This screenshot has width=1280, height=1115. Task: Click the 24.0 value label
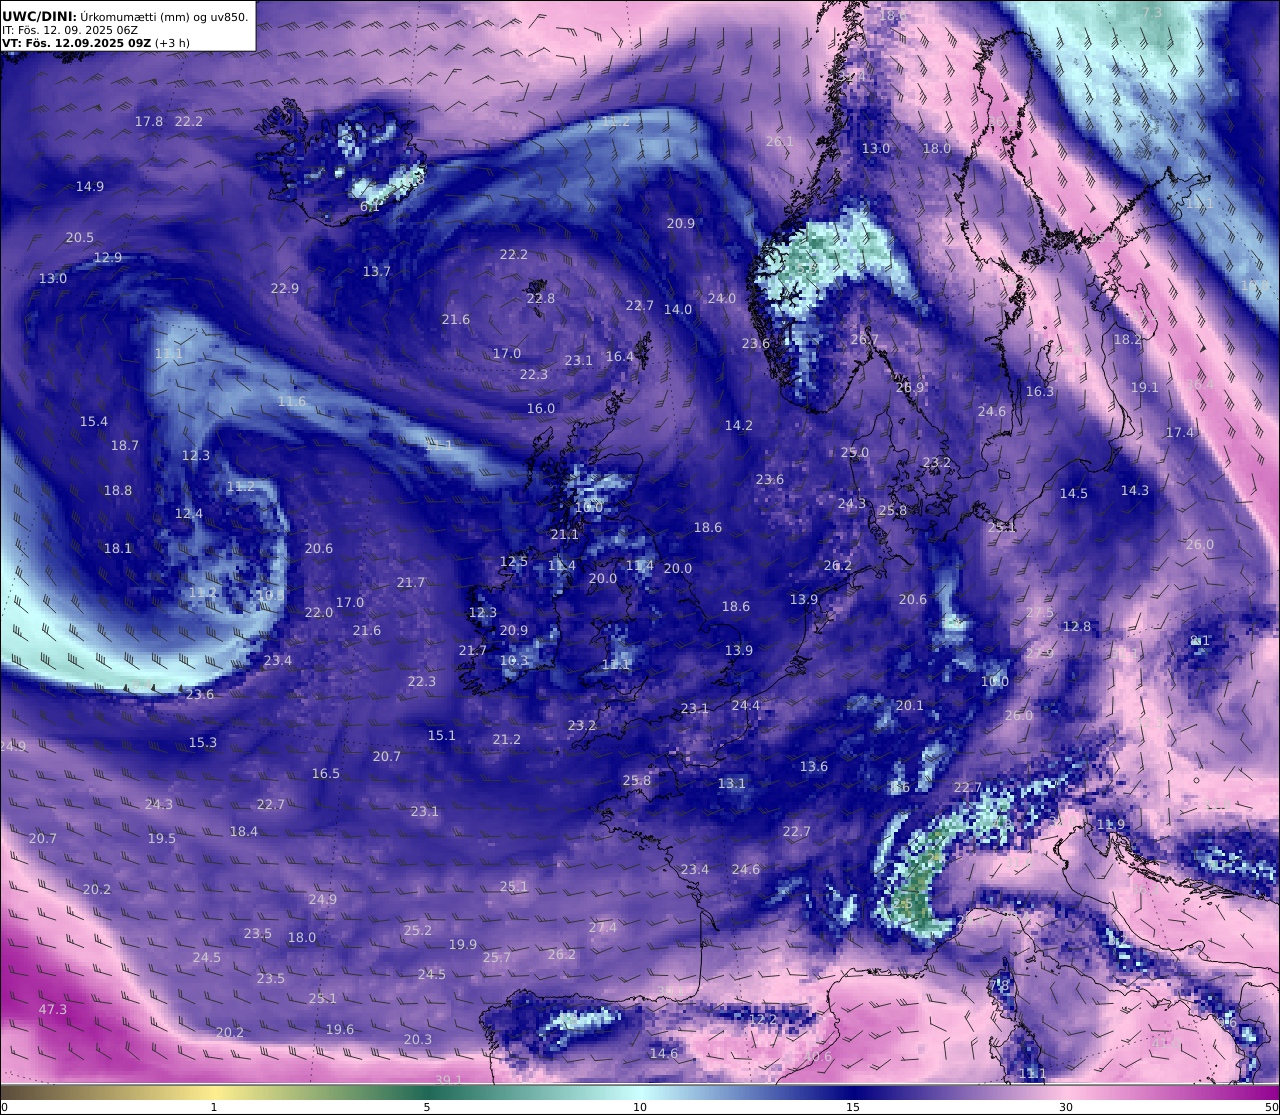click(x=722, y=299)
